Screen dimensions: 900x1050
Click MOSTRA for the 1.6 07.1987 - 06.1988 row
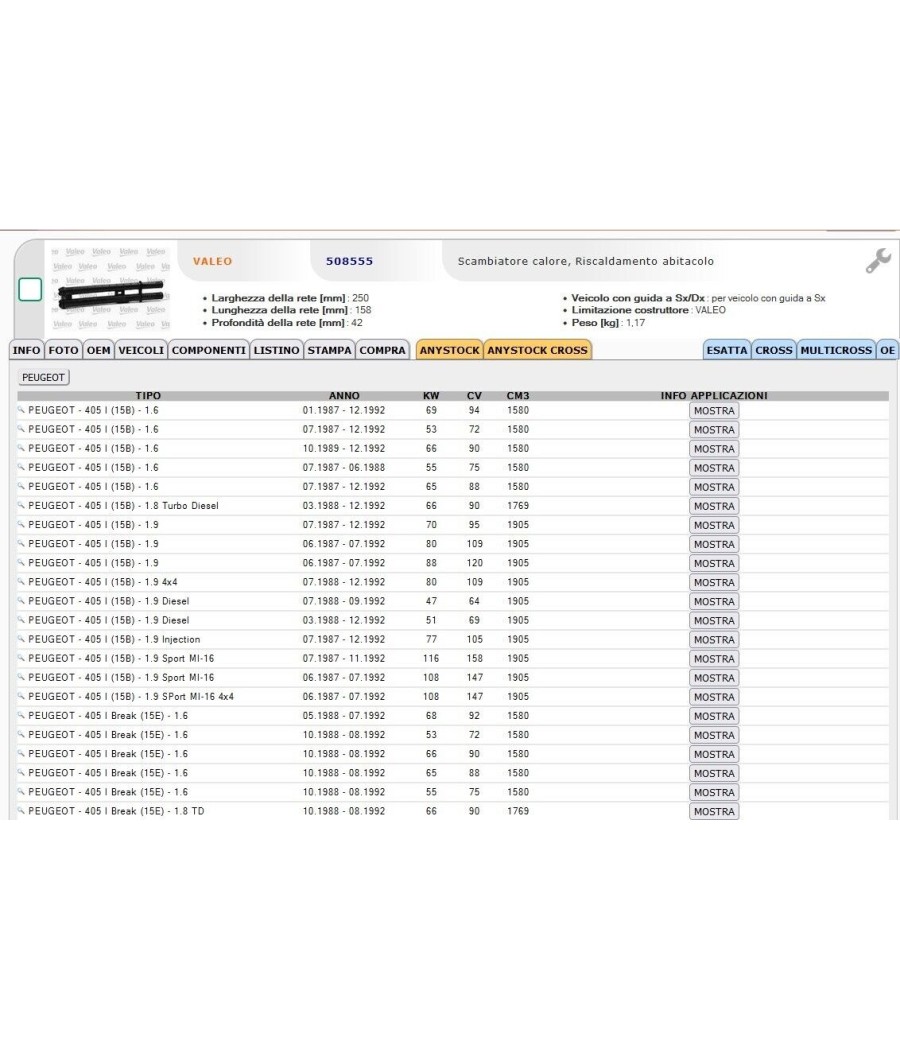click(x=714, y=468)
